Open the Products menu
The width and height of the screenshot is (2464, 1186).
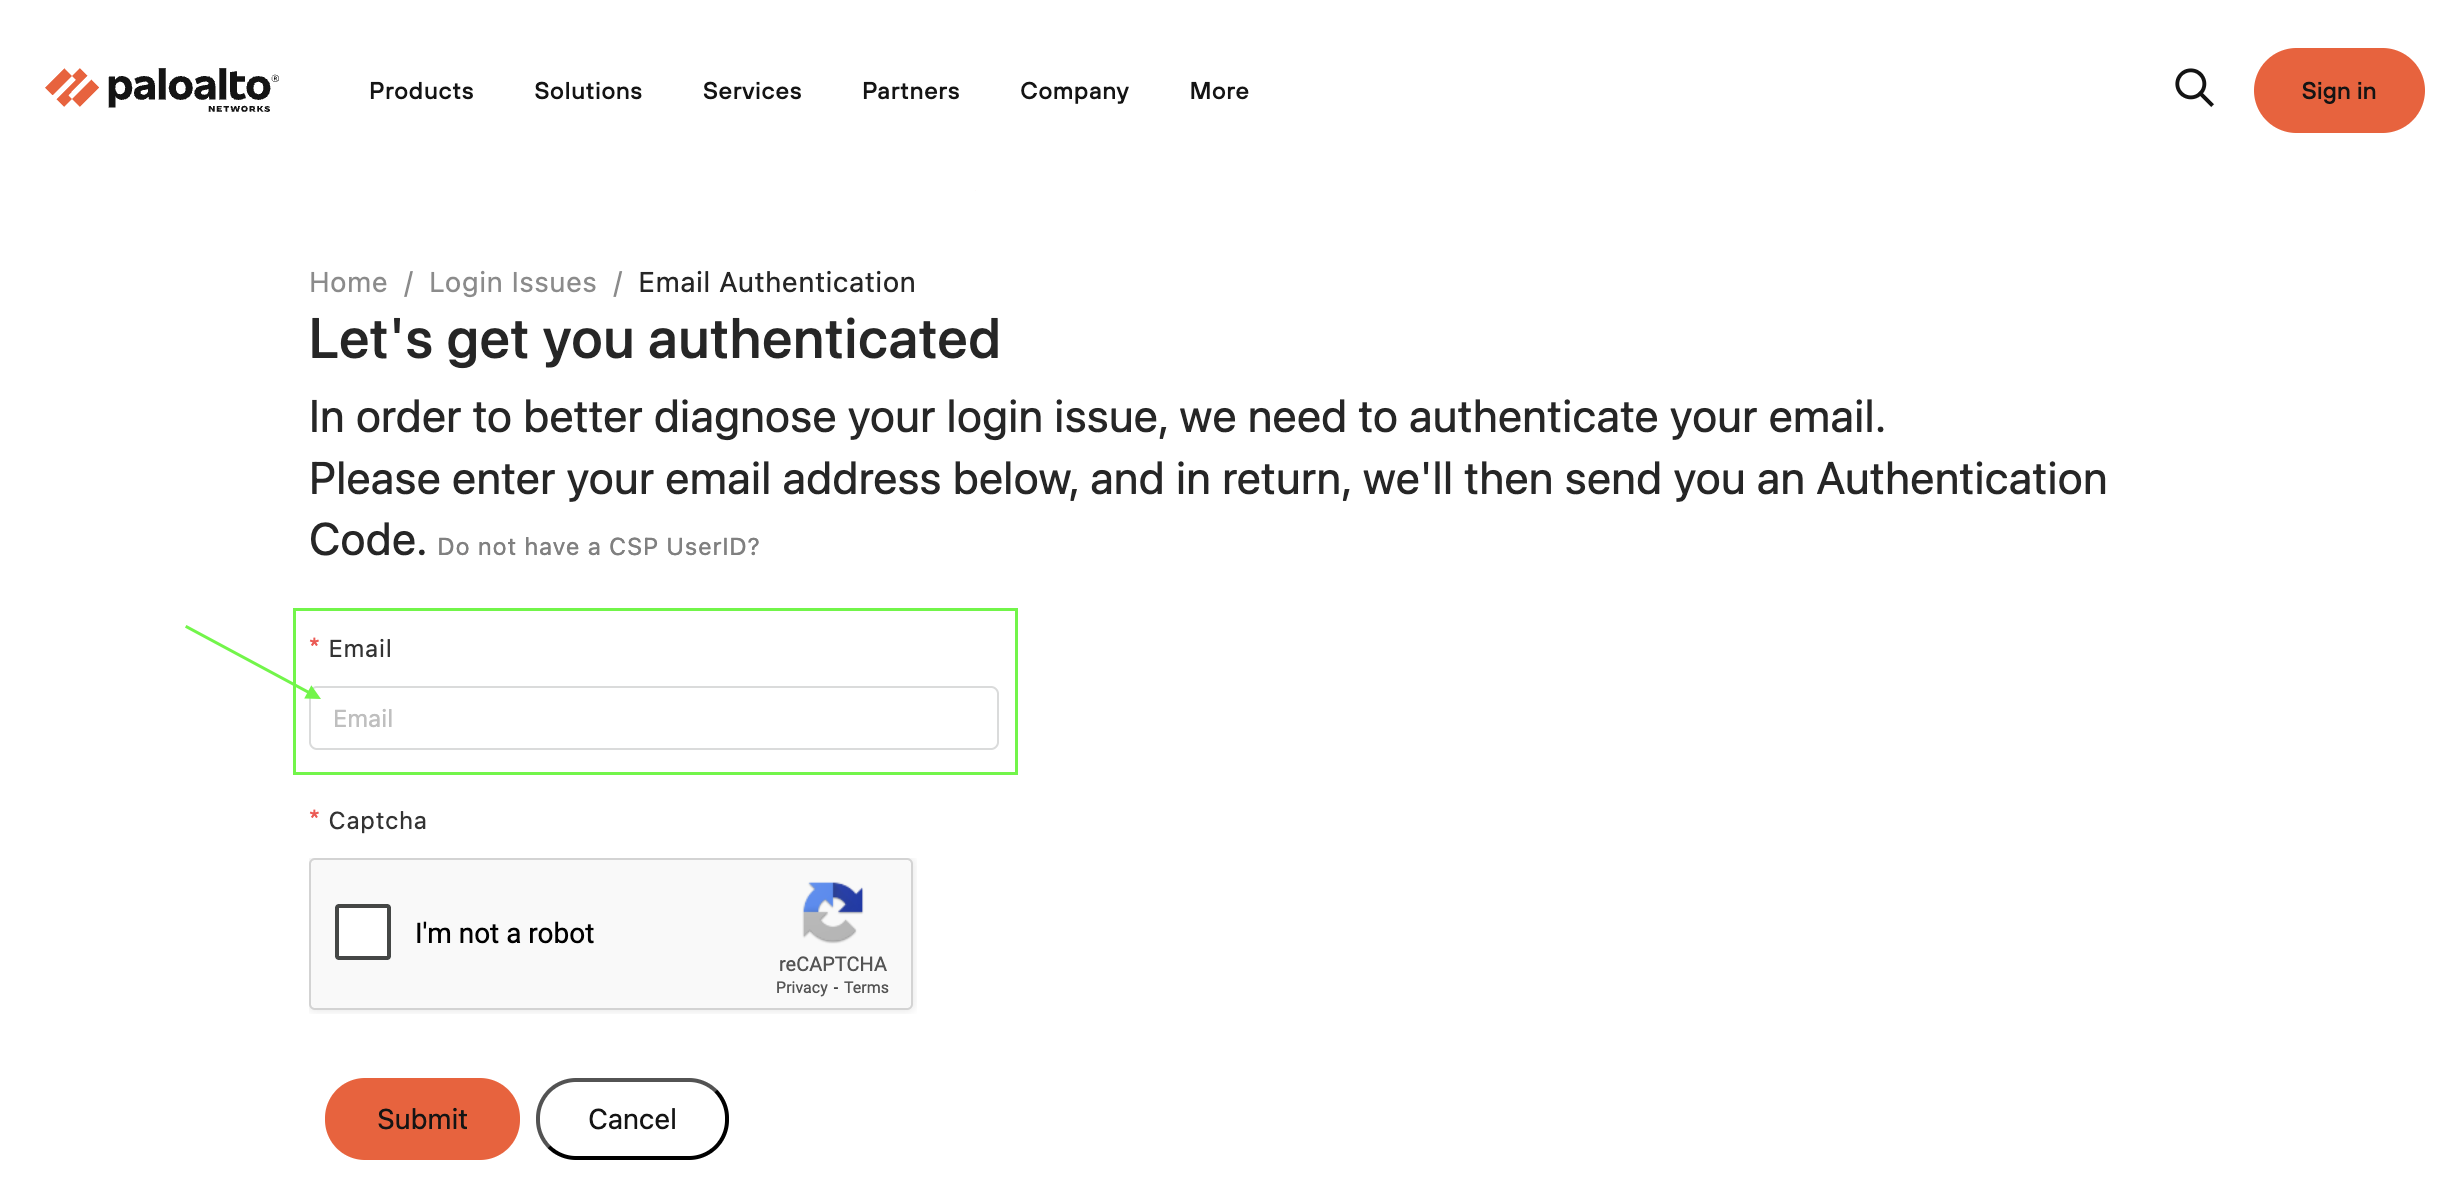point(421,91)
